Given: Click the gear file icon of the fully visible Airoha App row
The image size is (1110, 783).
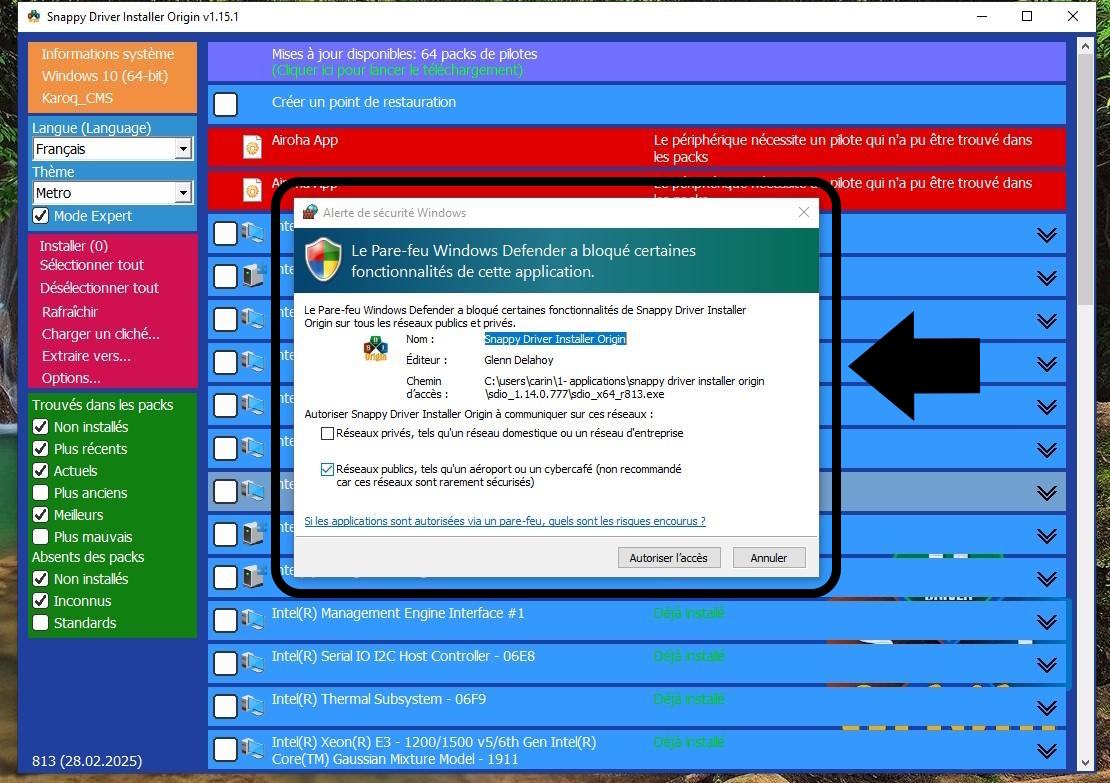Looking at the screenshot, I should tap(252, 147).
